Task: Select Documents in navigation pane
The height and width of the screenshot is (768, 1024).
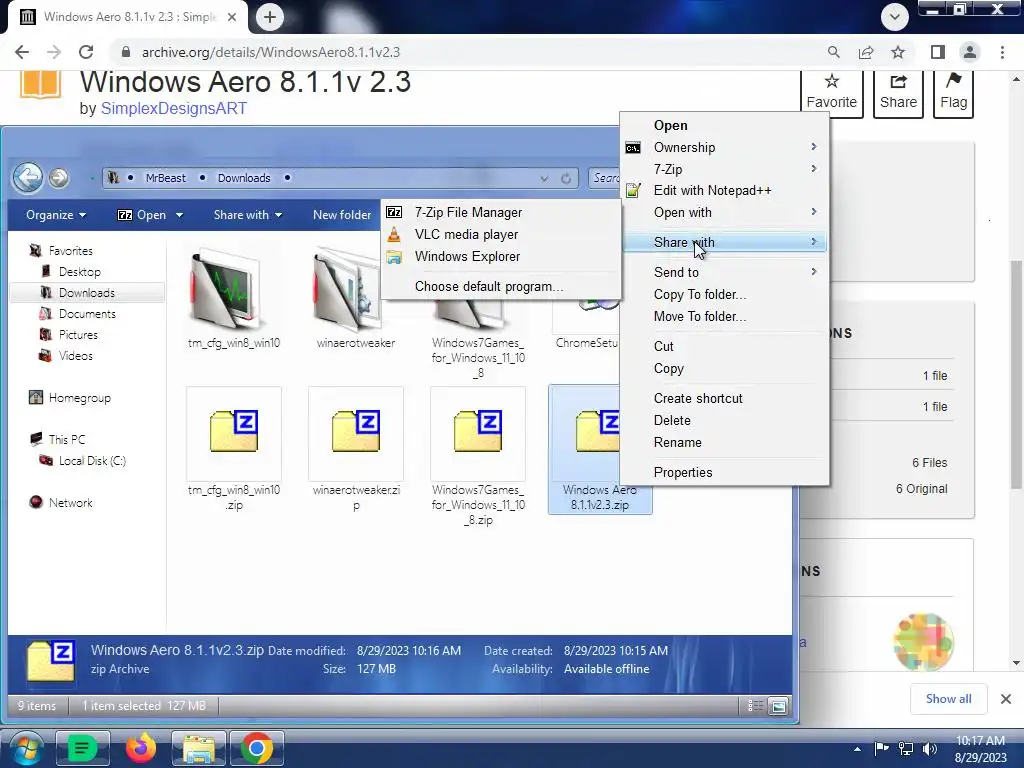Action: pyautogui.click(x=86, y=314)
